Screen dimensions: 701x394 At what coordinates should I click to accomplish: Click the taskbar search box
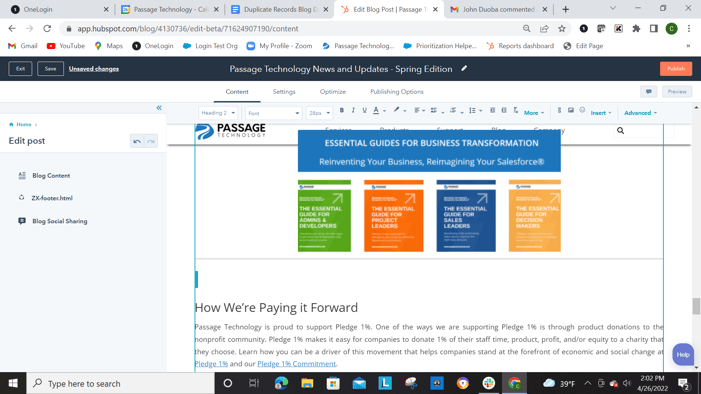(121, 383)
